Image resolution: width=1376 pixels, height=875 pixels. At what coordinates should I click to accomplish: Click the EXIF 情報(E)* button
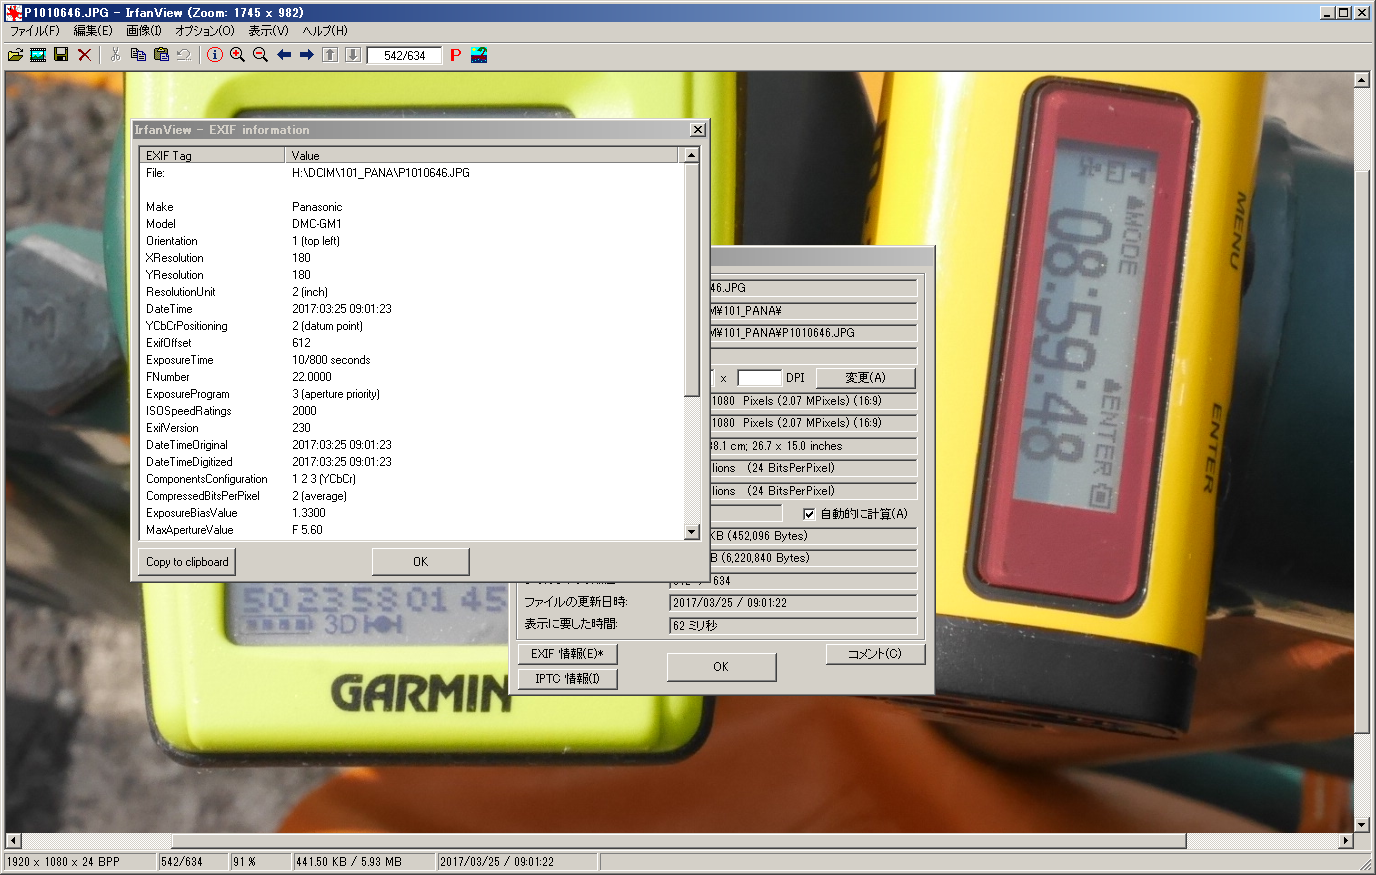(x=567, y=654)
